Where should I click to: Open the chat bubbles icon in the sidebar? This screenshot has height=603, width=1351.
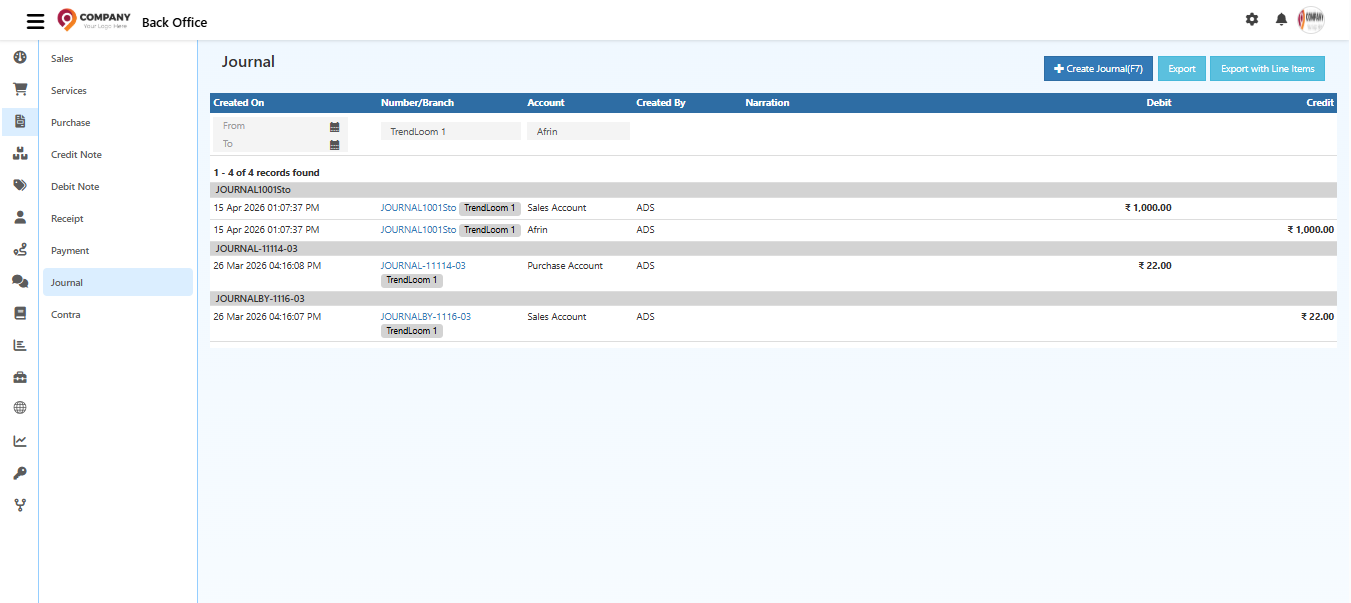click(x=19, y=281)
